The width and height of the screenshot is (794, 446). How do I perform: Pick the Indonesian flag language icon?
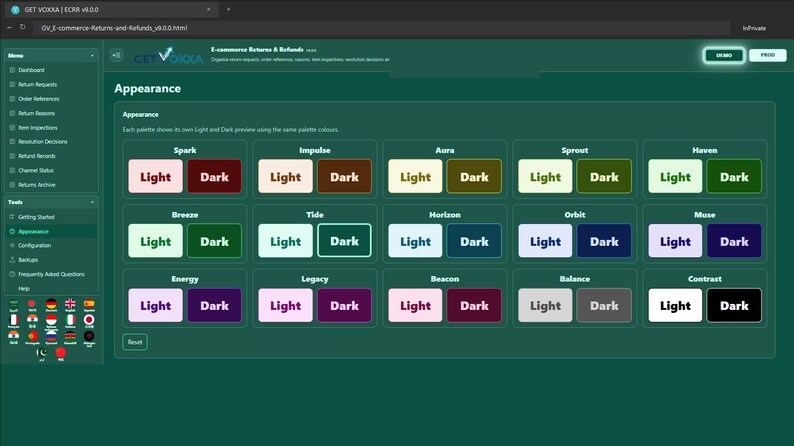(51, 319)
